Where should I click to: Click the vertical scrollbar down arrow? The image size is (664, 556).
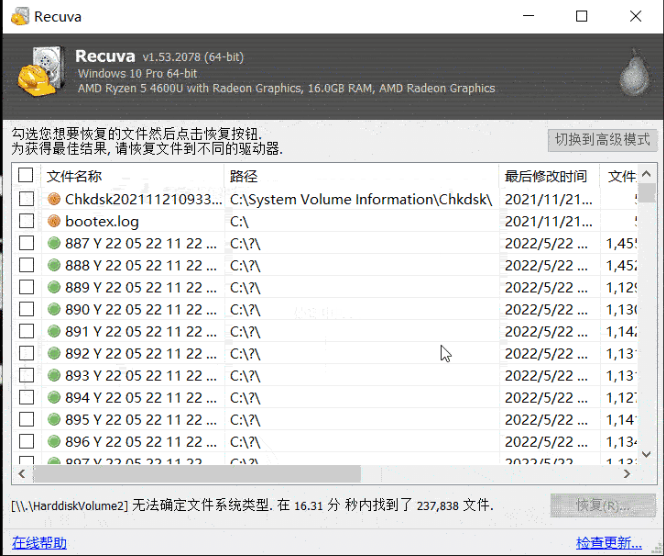(646, 454)
